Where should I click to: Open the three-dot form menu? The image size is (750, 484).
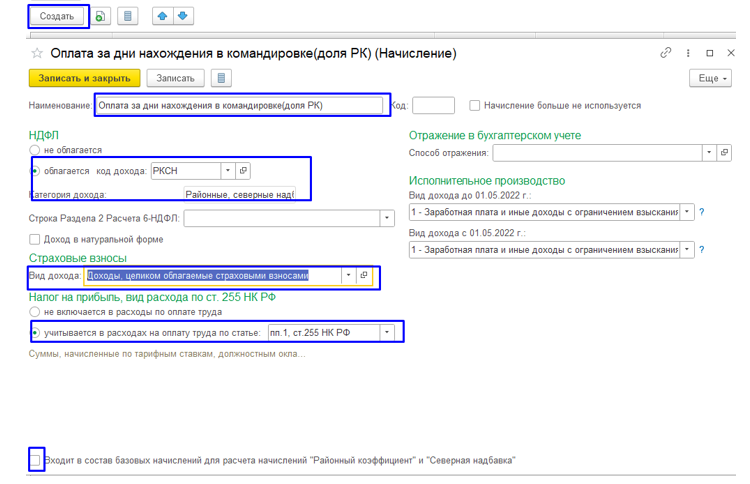(688, 53)
